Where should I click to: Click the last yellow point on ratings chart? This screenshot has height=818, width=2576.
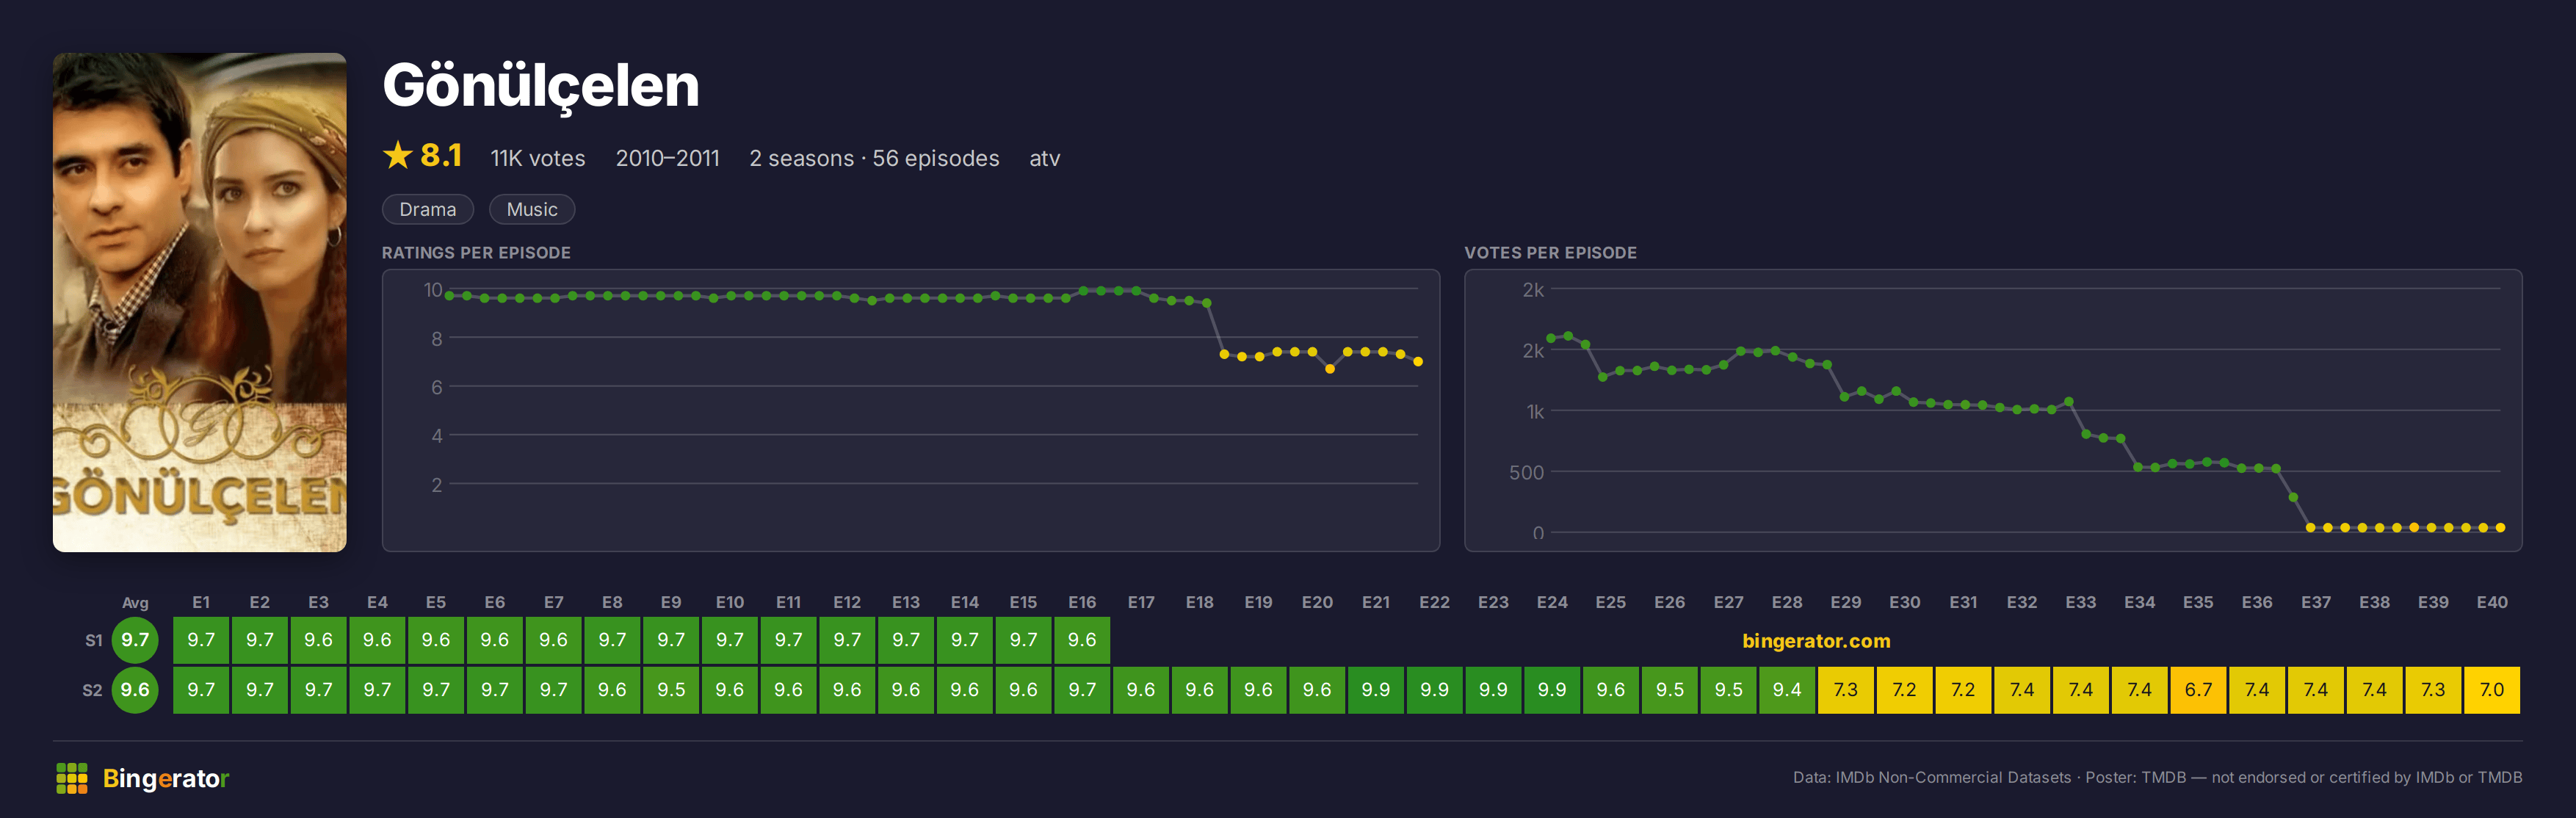click(x=1418, y=362)
